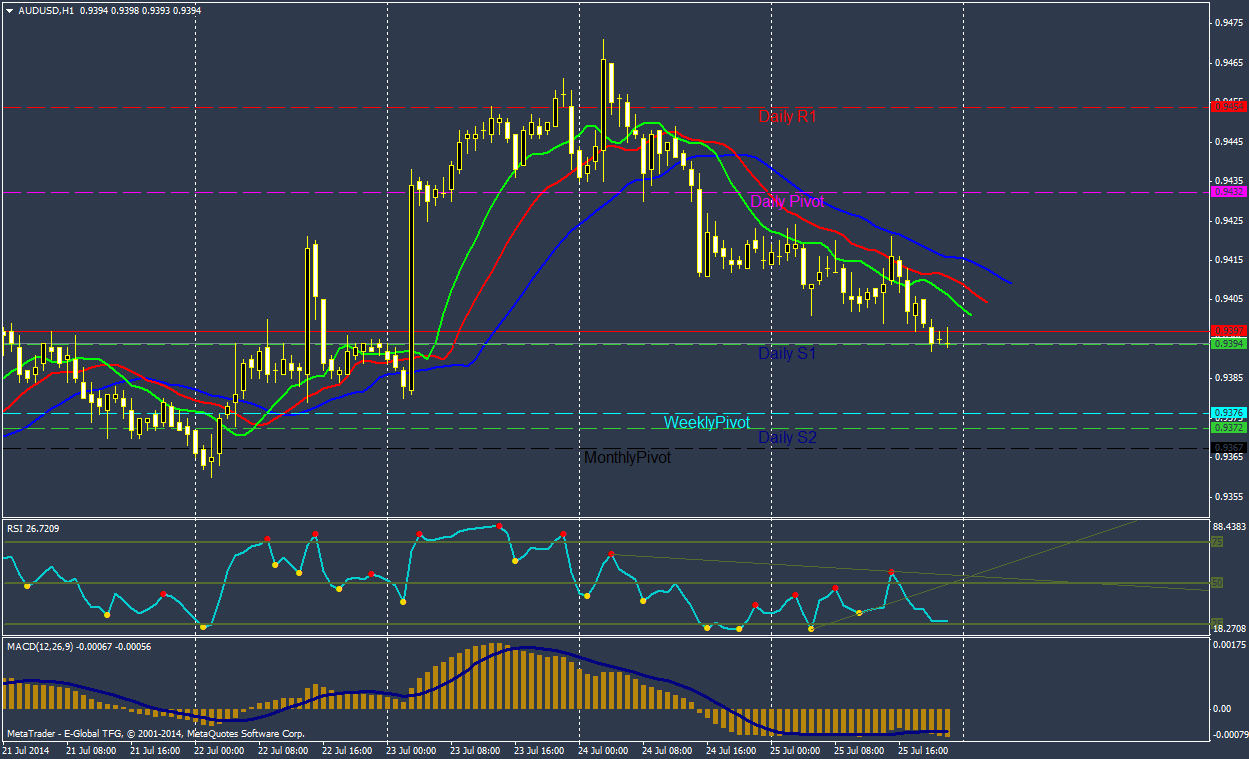Click the RSI 26.7209 indicator label

33,528
